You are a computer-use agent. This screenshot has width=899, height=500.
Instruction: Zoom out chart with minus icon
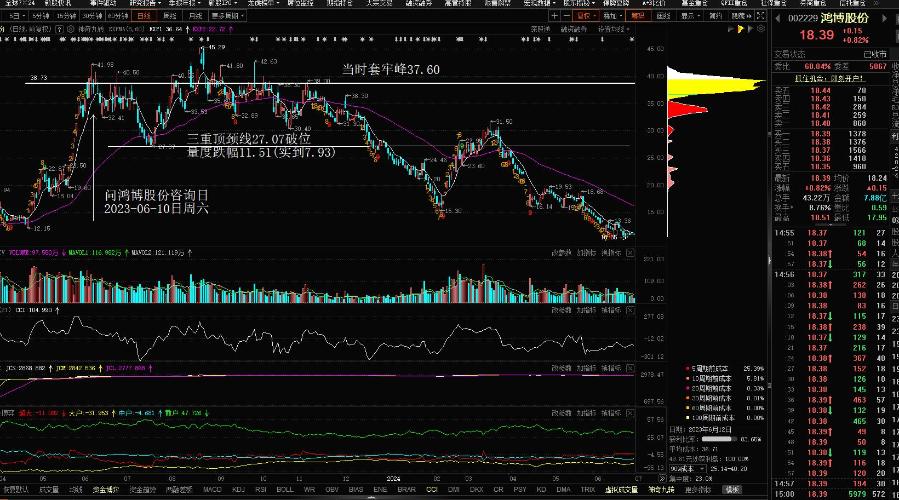point(566,16)
